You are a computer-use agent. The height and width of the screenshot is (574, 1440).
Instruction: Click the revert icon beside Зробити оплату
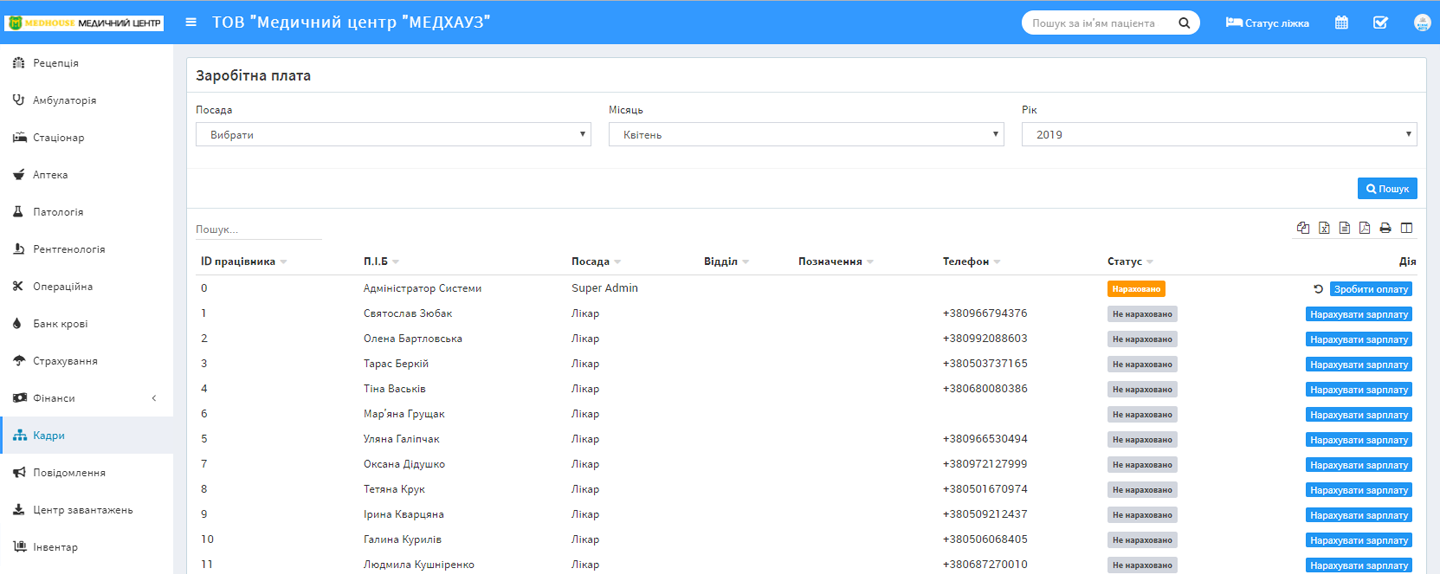1318,289
